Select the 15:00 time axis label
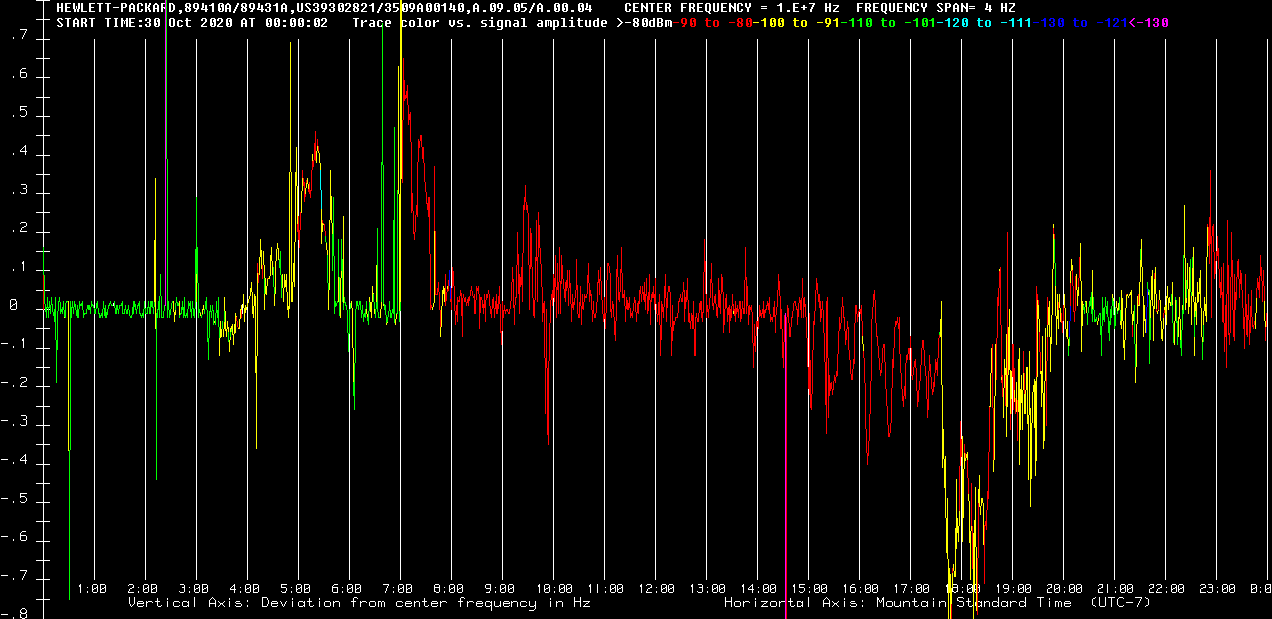The image size is (1272, 619). click(x=808, y=589)
